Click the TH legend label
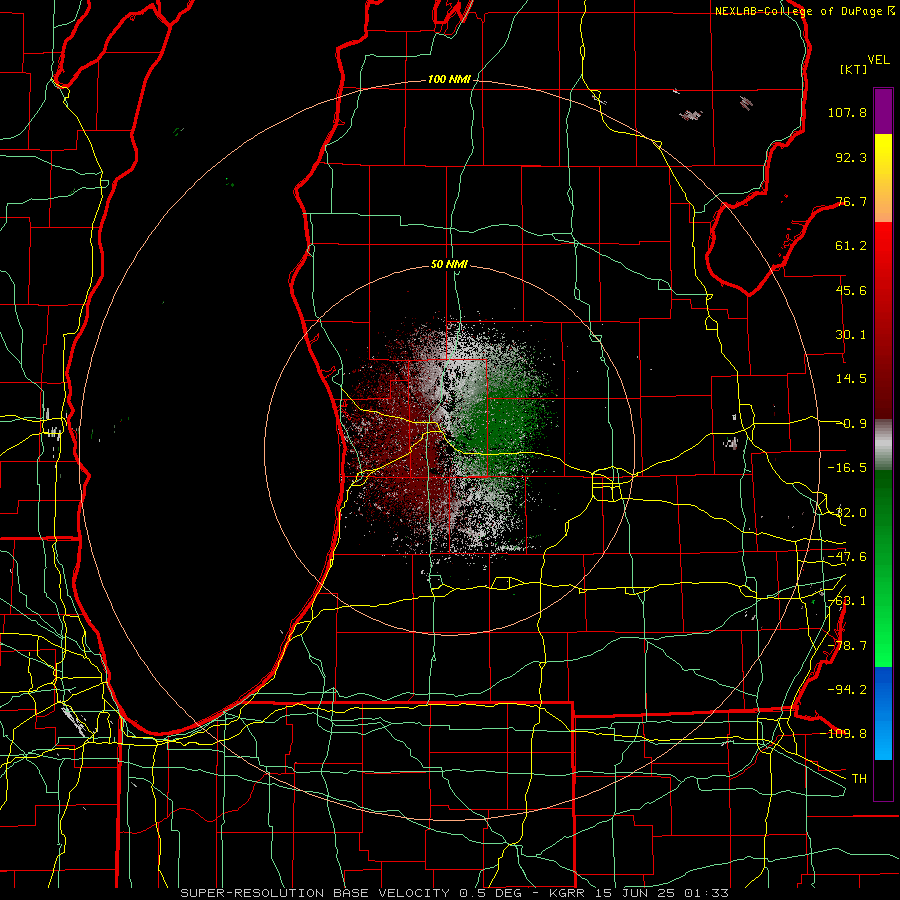Screen dimensions: 900x900 [x=859, y=779]
